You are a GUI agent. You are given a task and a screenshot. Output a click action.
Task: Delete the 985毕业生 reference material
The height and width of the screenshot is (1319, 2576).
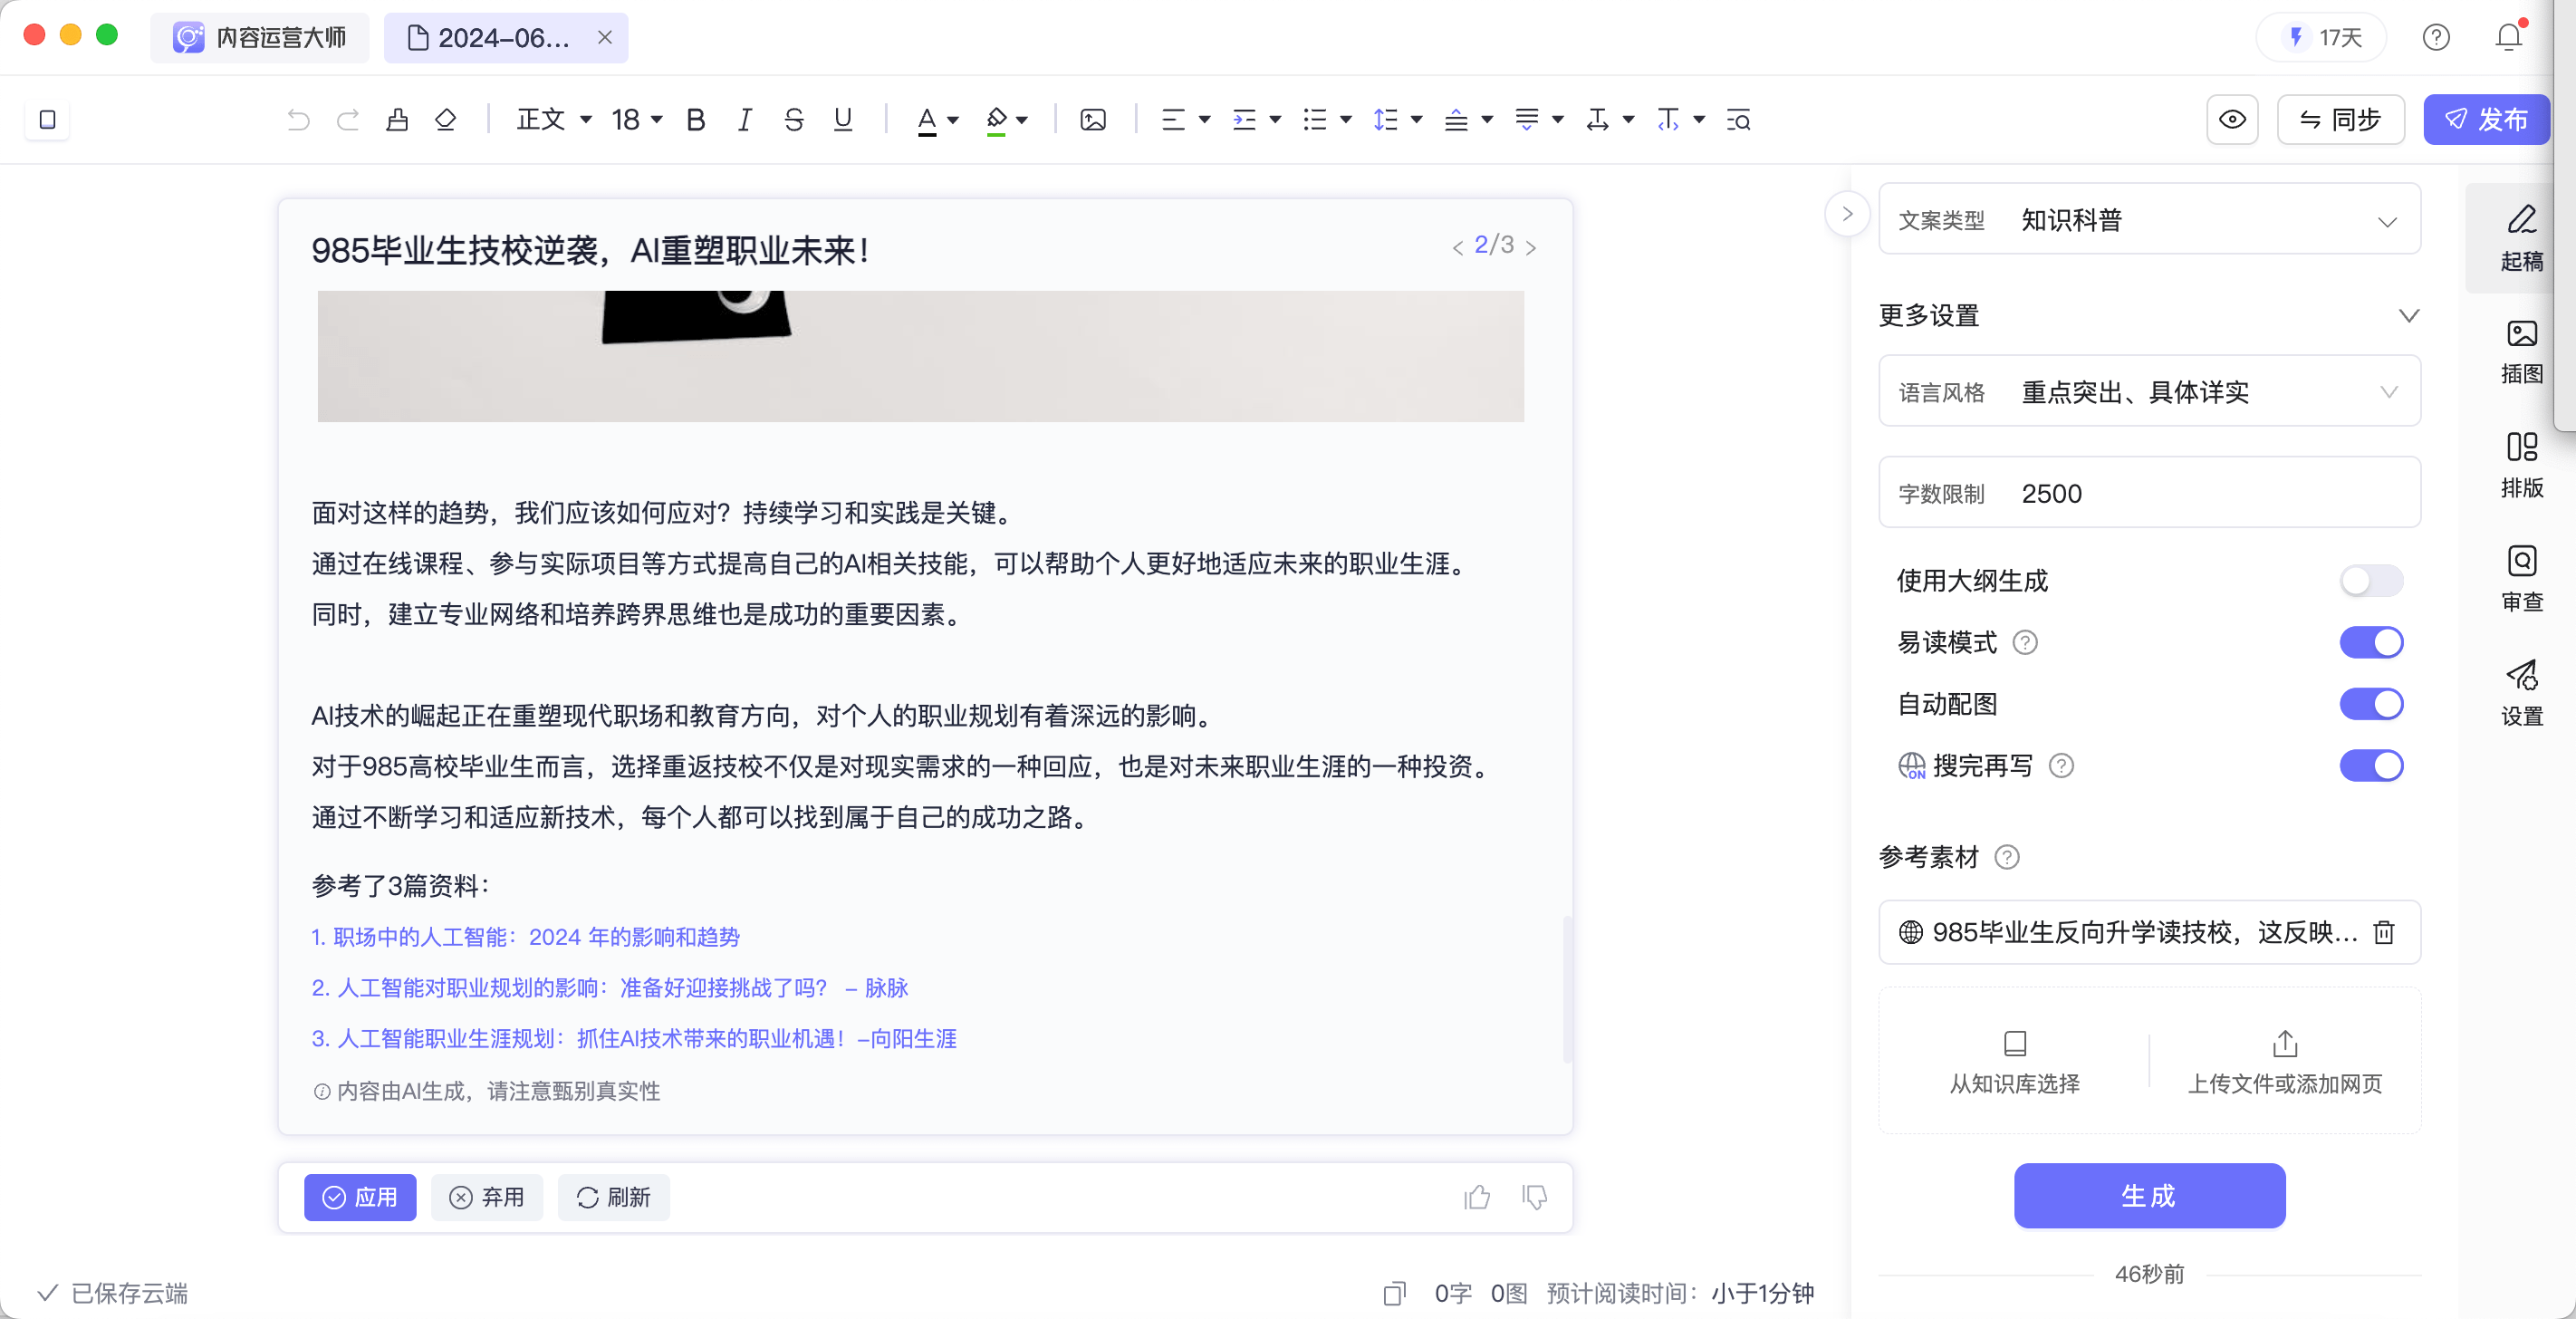2384,932
